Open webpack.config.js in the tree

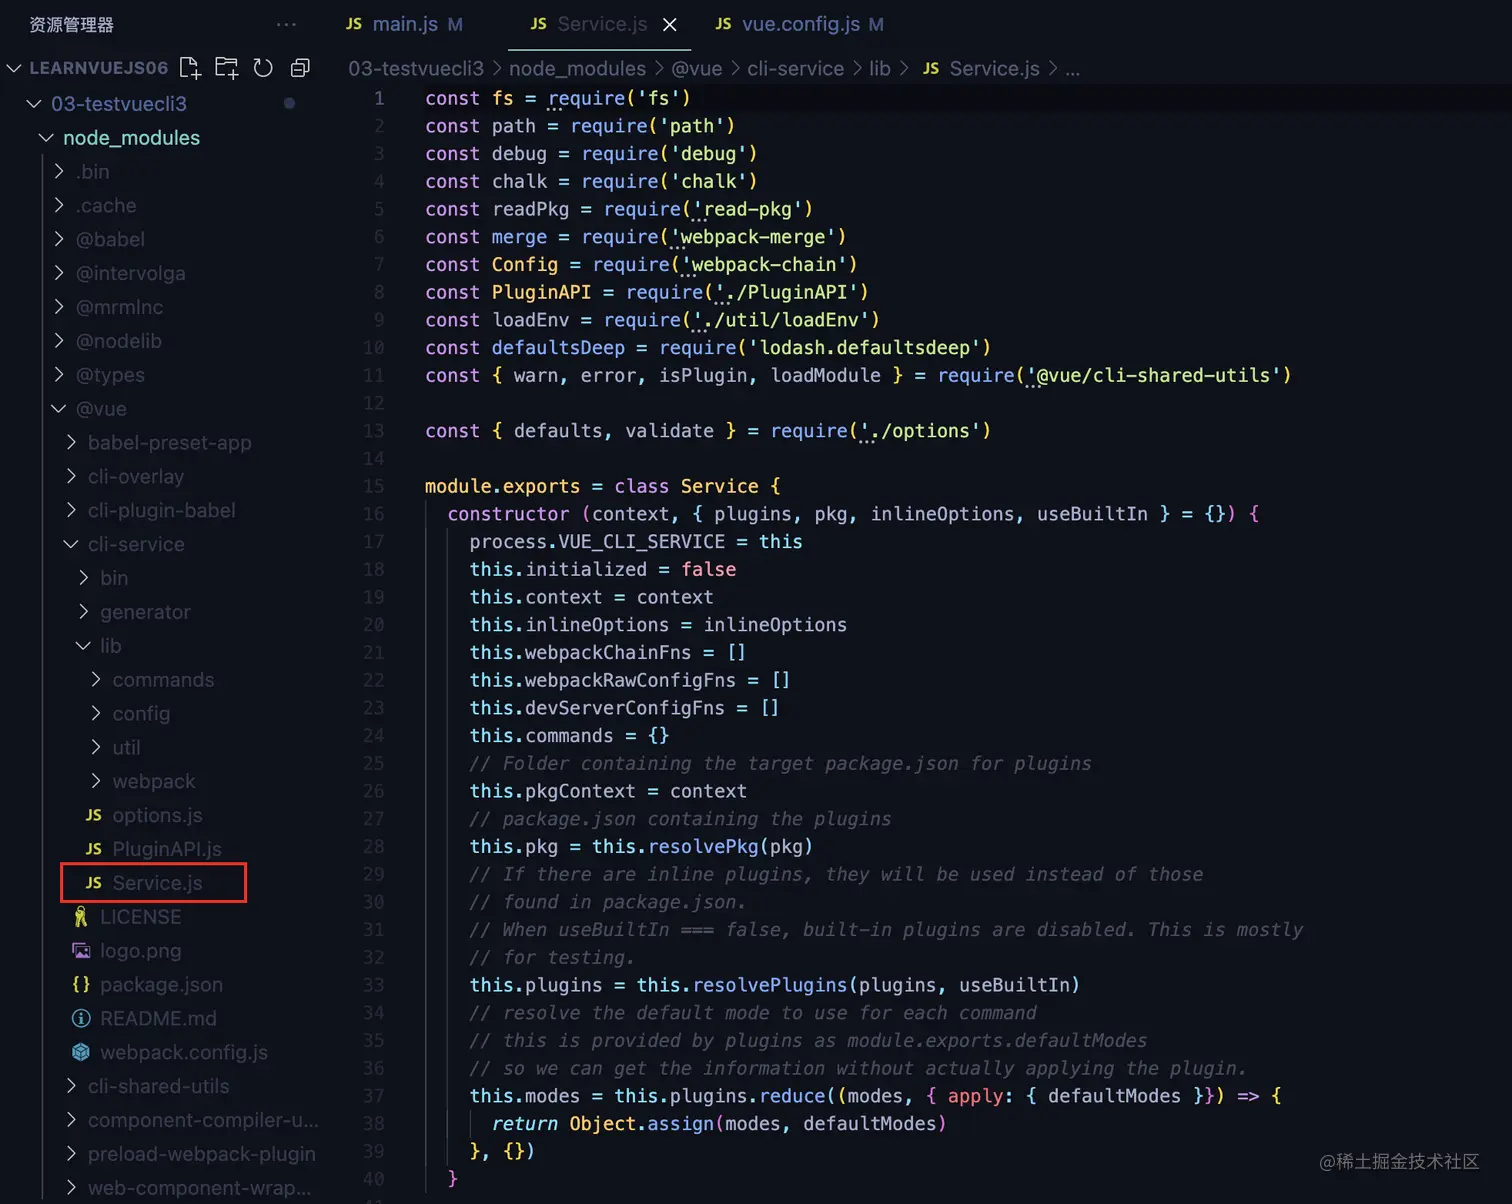click(184, 1052)
